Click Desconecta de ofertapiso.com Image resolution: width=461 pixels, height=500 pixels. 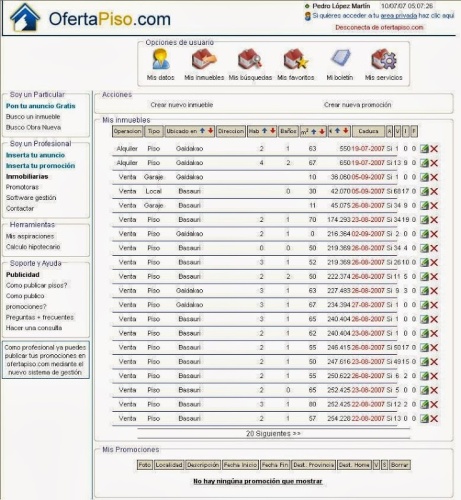(x=379, y=27)
